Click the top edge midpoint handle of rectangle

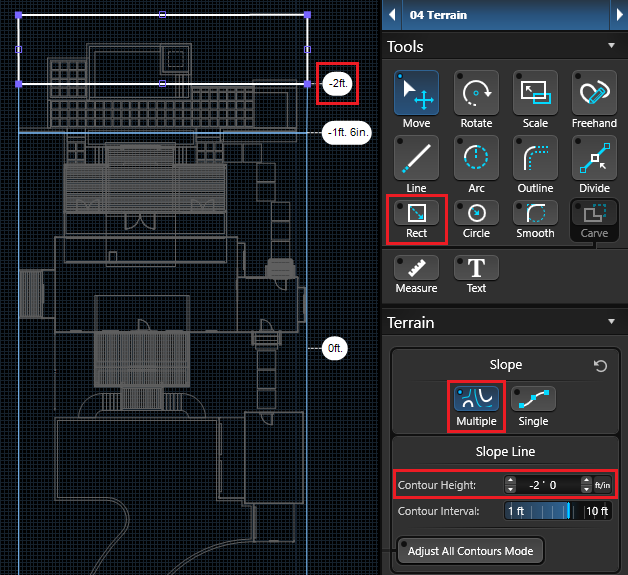pos(162,15)
